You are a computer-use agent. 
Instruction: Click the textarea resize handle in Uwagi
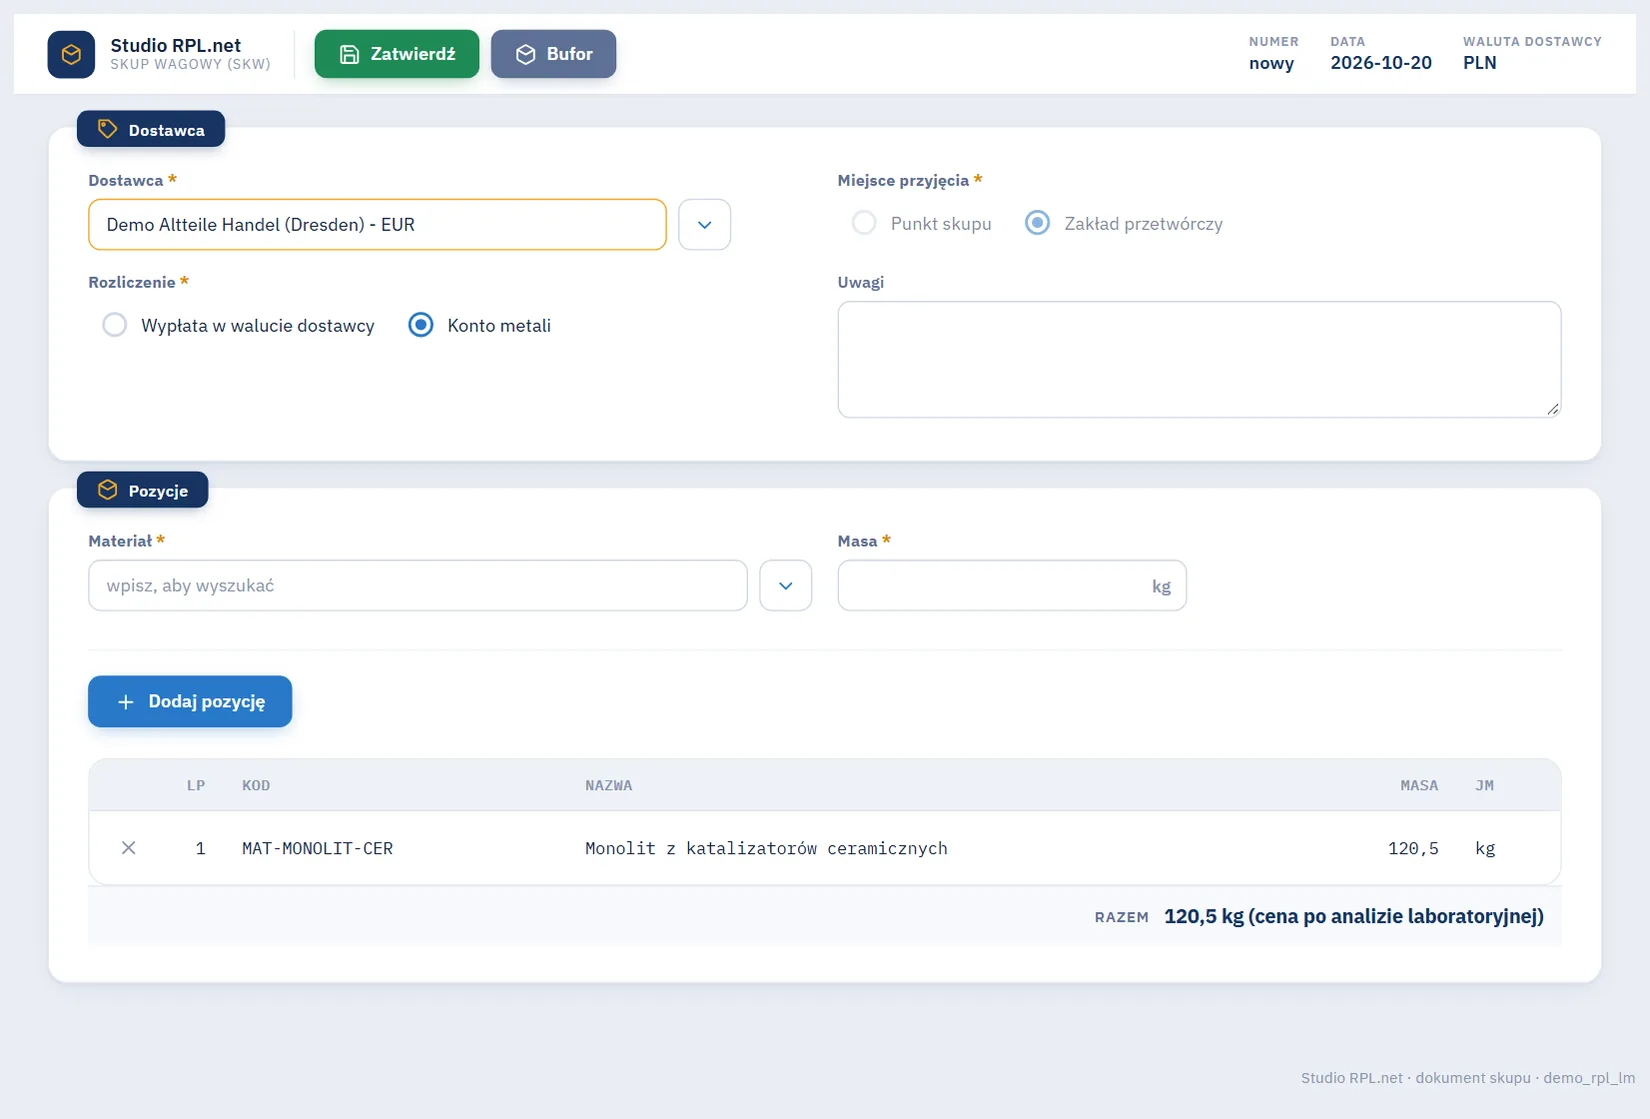pos(1552,408)
